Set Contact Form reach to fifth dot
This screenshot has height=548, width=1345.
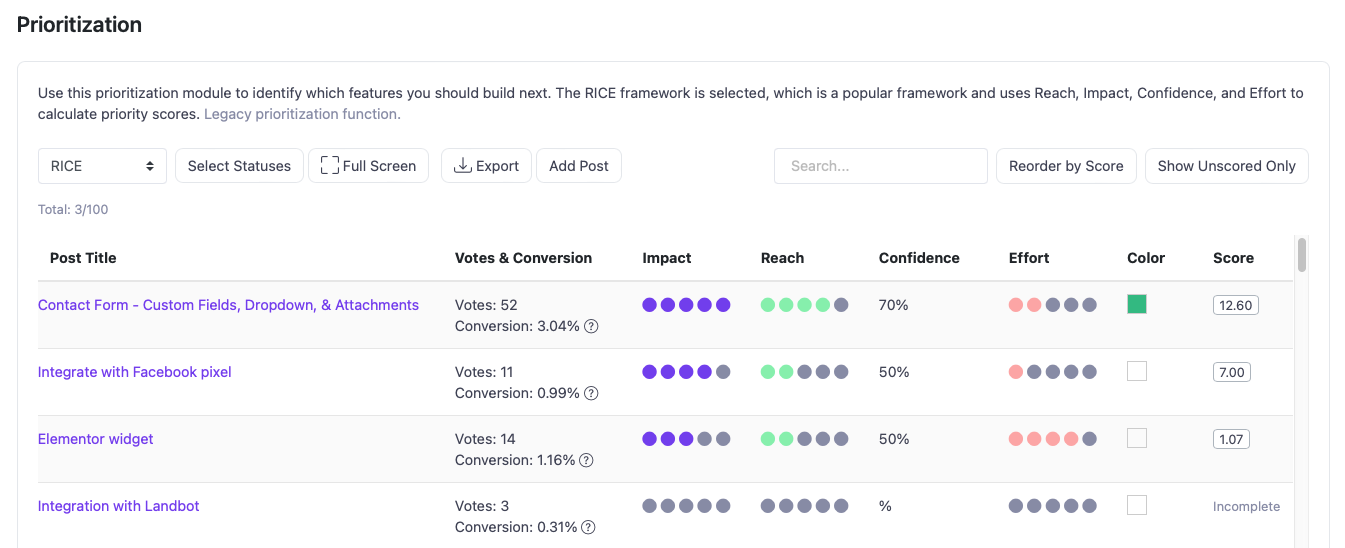pyautogui.click(x=841, y=305)
